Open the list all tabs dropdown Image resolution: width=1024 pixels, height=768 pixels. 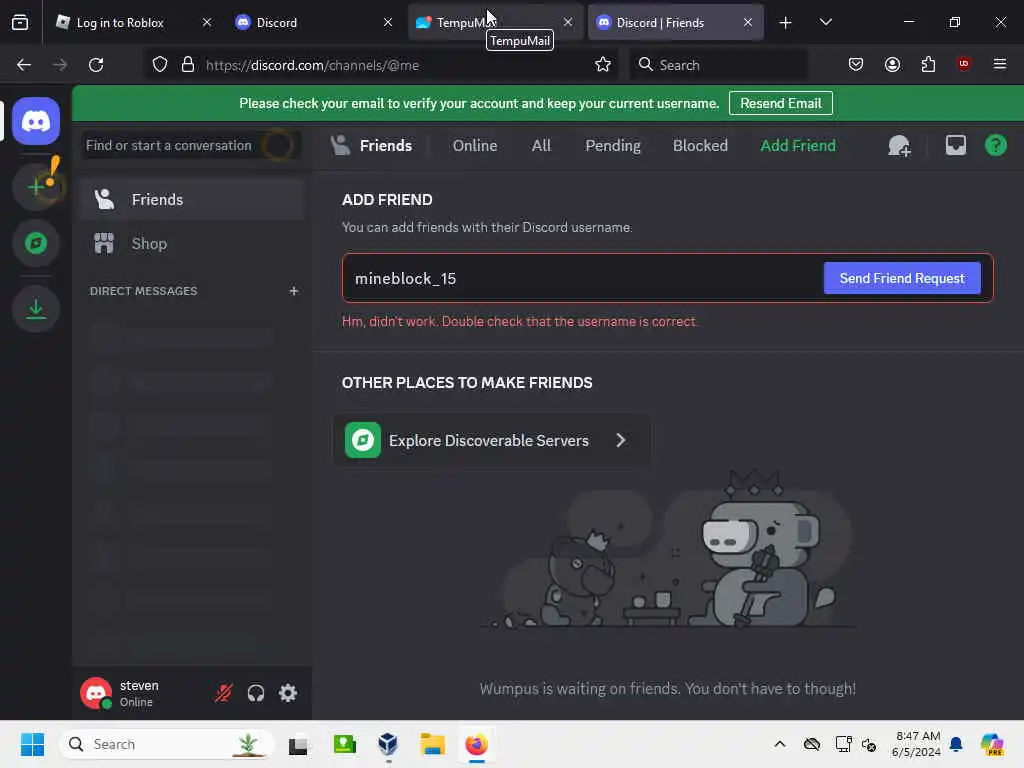pyautogui.click(x=825, y=22)
